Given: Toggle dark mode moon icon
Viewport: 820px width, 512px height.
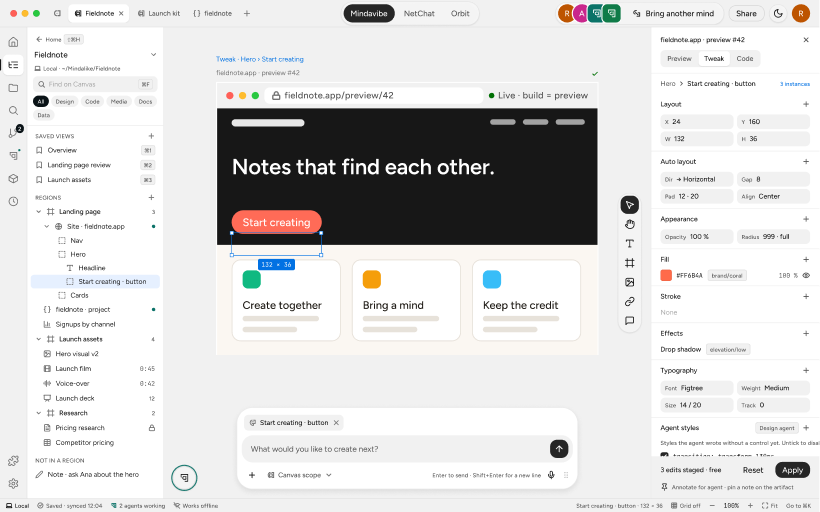Looking at the screenshot, I should click(x=778, y=14).
